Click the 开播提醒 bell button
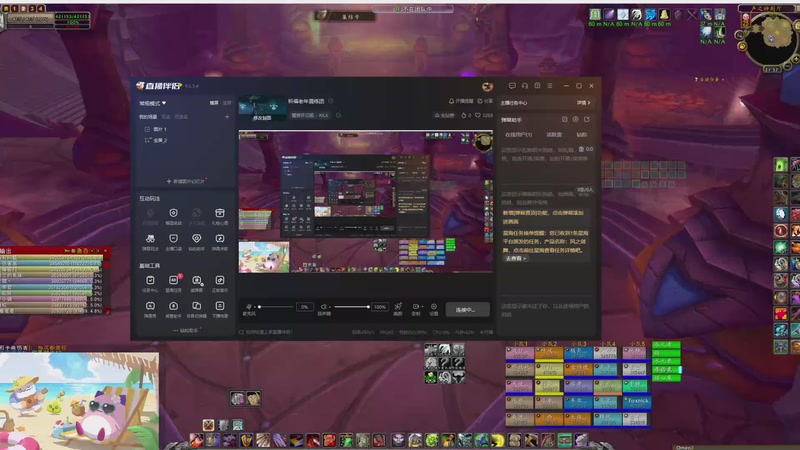This screenshot has height=450, width=800. (x=461, y=101)
